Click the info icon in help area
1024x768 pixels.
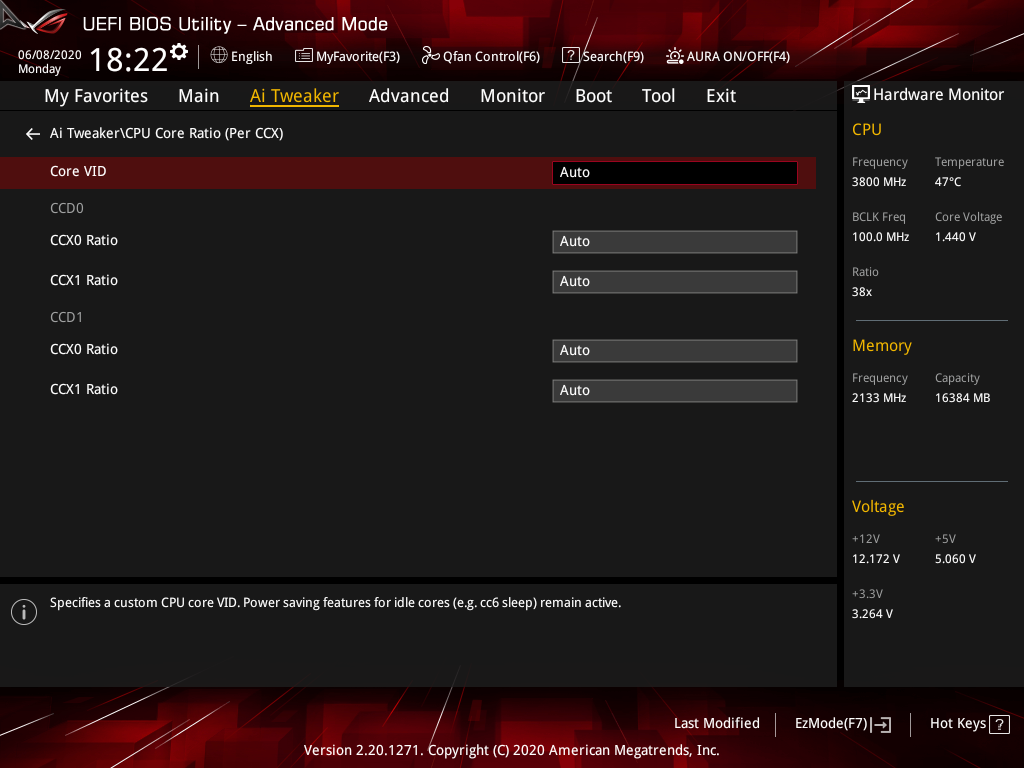24,612
